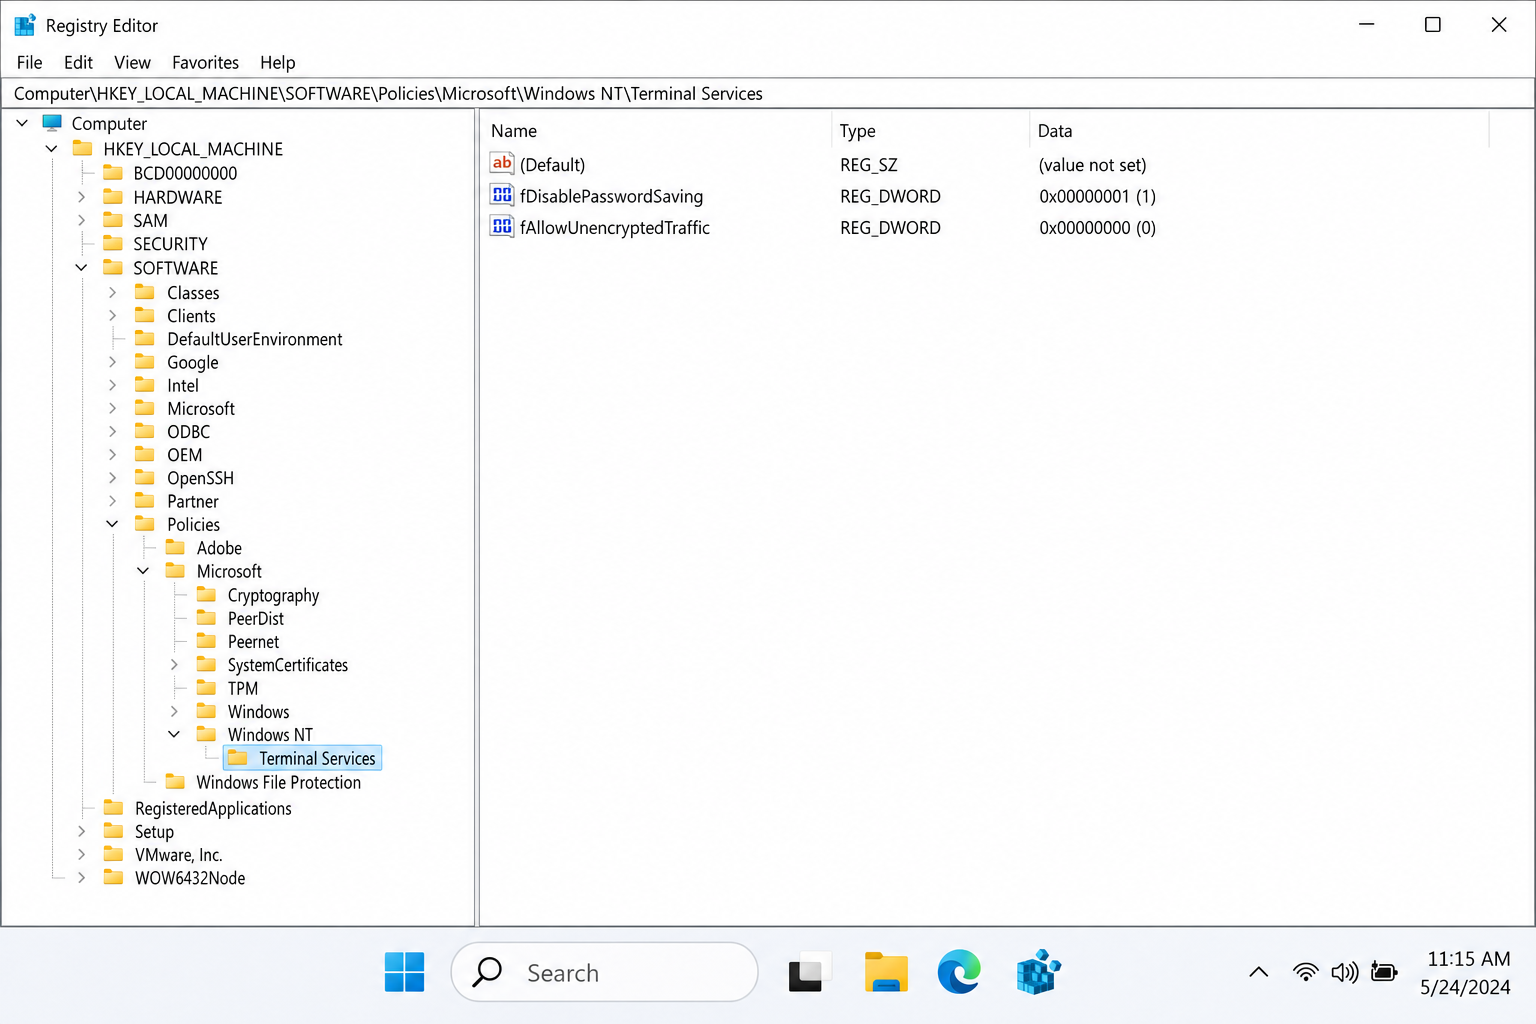Click the registry path address bar
Viewport: 1536px width, 1024px height.
pyautogui.click(x=768, y=93)
